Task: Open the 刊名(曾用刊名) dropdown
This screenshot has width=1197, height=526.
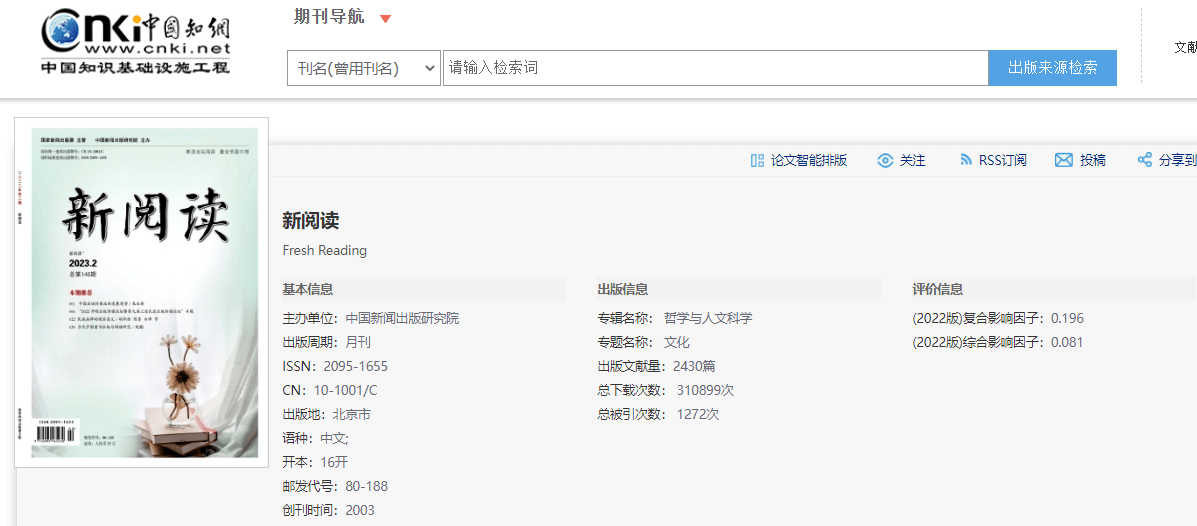Action: coord(364,68)
